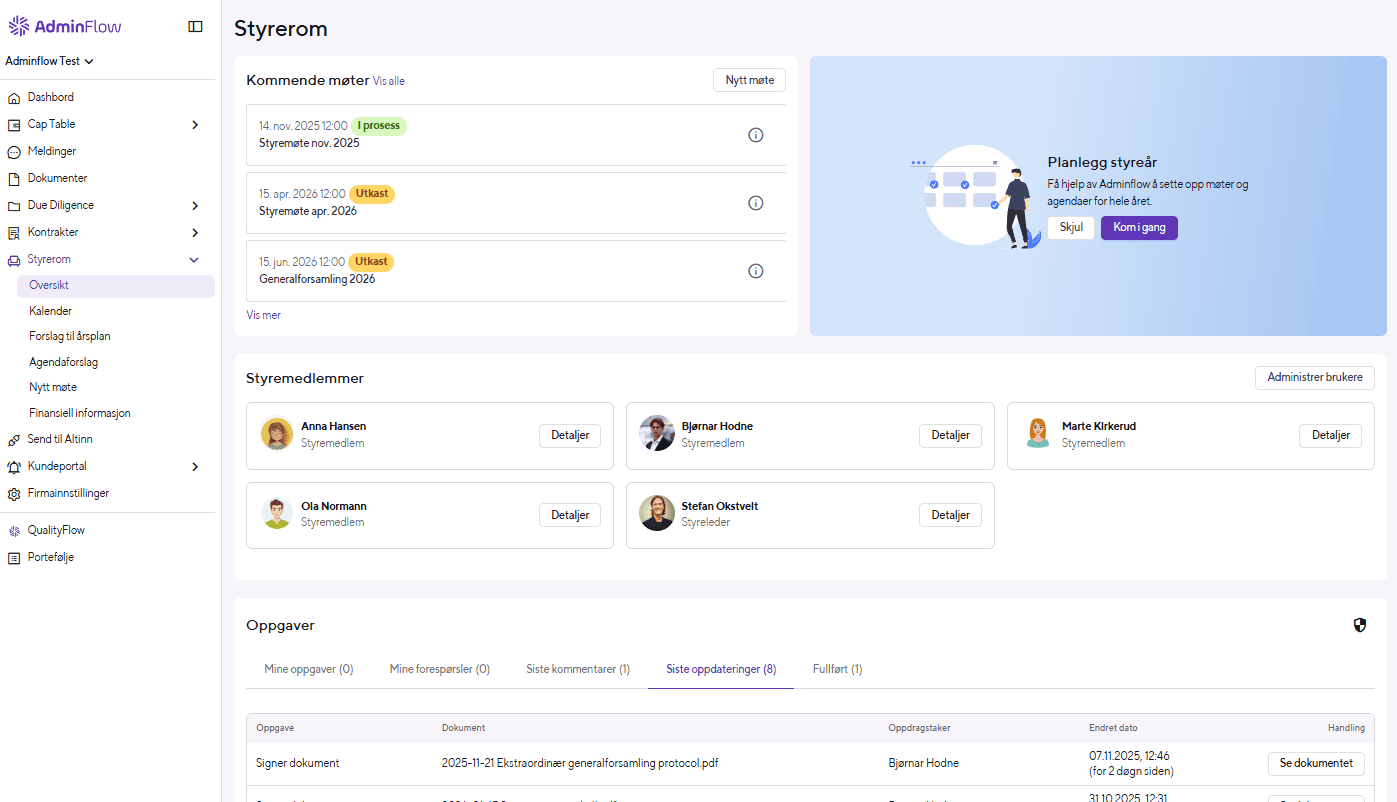Collapse the sidebar with the panel icon
The height and width of the screenshot is (802, 1397).
click(x=195, y=26)
